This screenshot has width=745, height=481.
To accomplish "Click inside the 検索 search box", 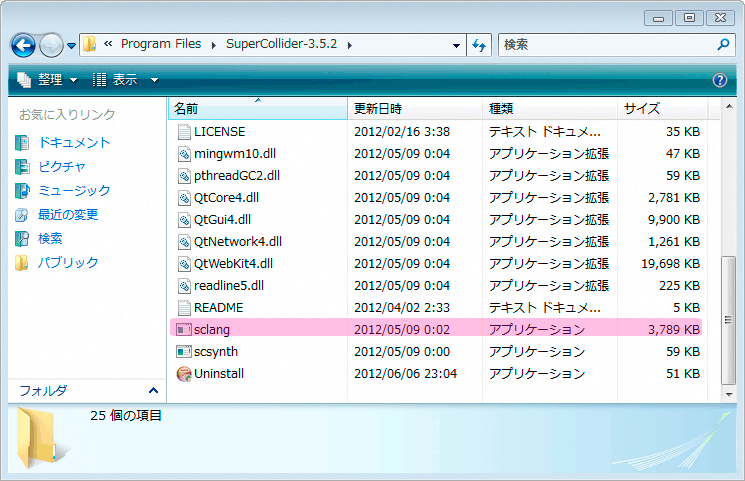I will [x=610, y=45].
